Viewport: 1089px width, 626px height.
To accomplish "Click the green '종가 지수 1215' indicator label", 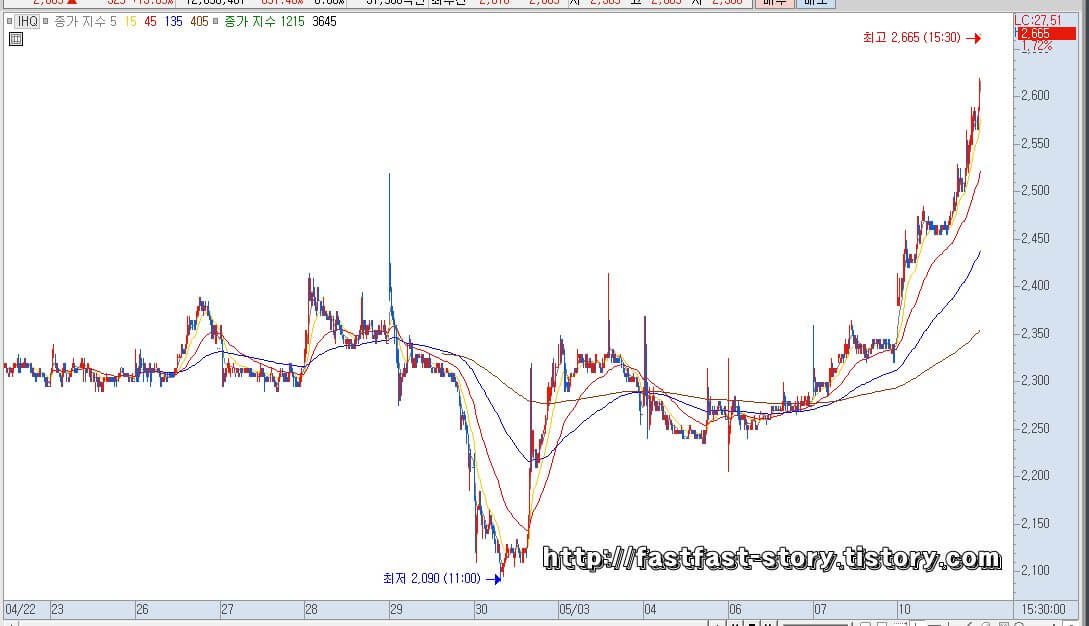I will (x=264, y=22).
